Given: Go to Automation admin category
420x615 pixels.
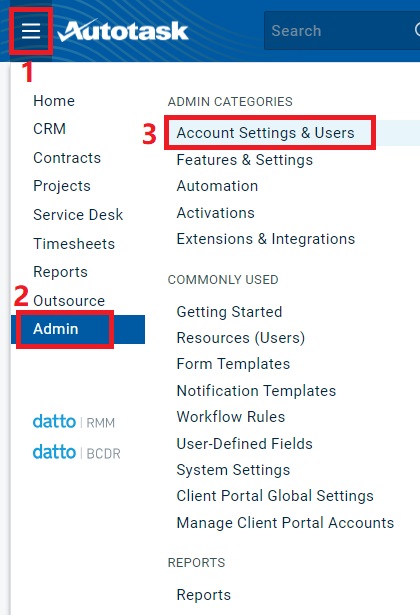Looking at the screenshot, I should (217, 186).
